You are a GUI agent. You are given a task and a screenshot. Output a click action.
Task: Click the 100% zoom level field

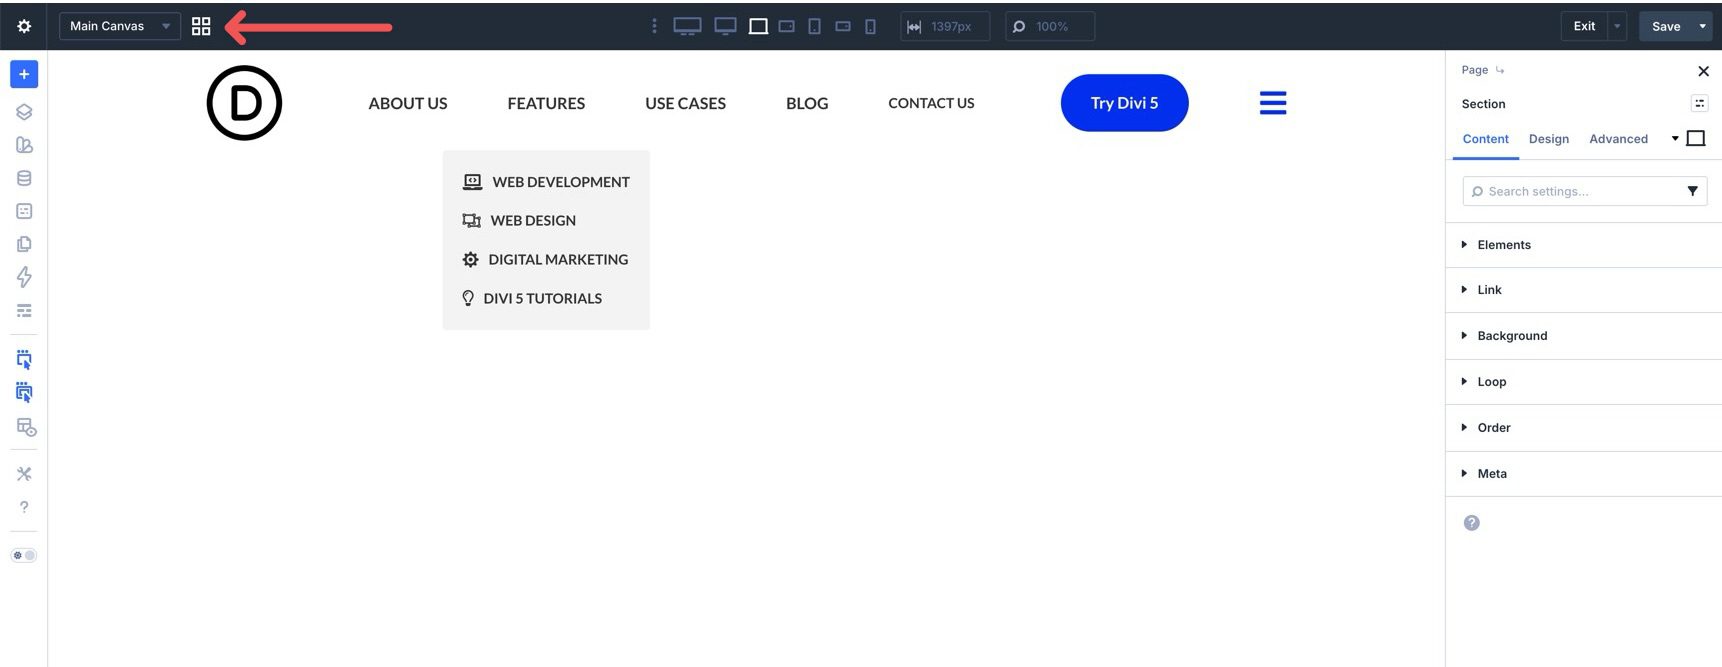point(1050,26)
